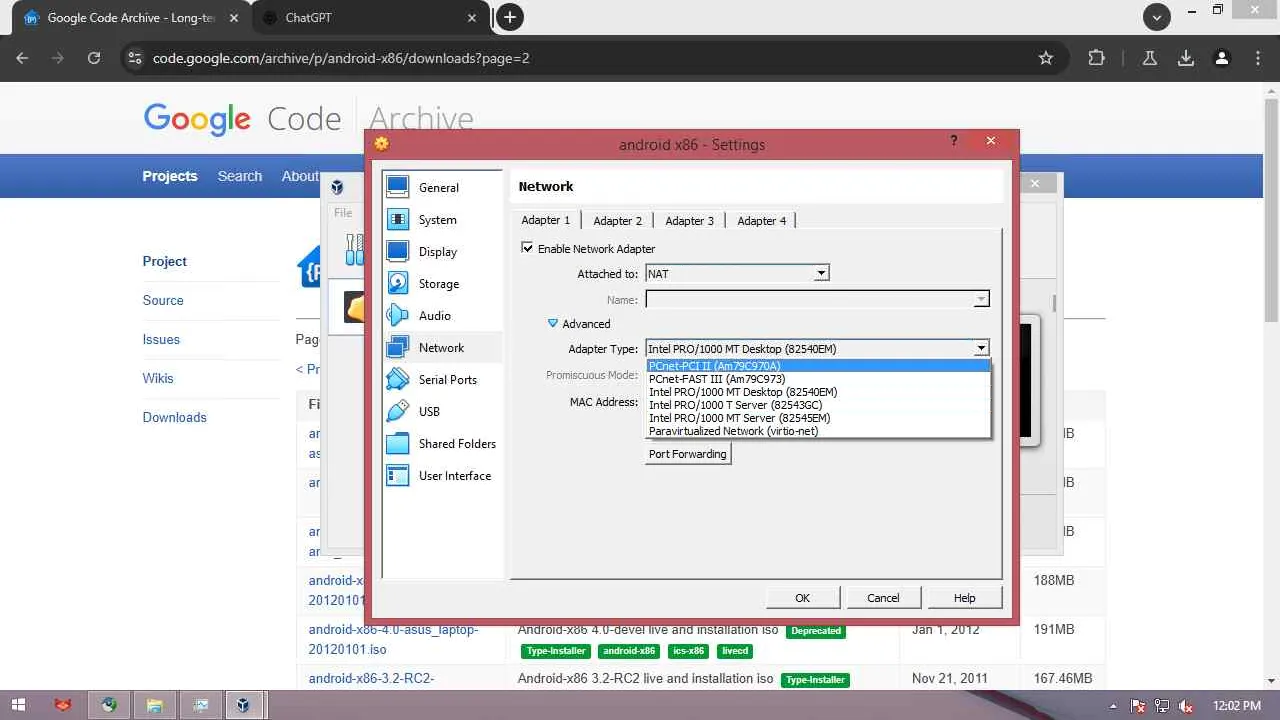Open the USB settings category icon
Image resolution: width=1280 pixels, height=720 pixels.
398,411
